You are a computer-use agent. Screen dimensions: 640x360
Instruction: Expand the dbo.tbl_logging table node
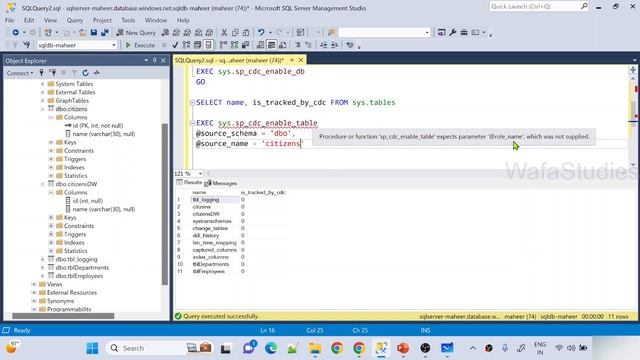coord(42,259)
